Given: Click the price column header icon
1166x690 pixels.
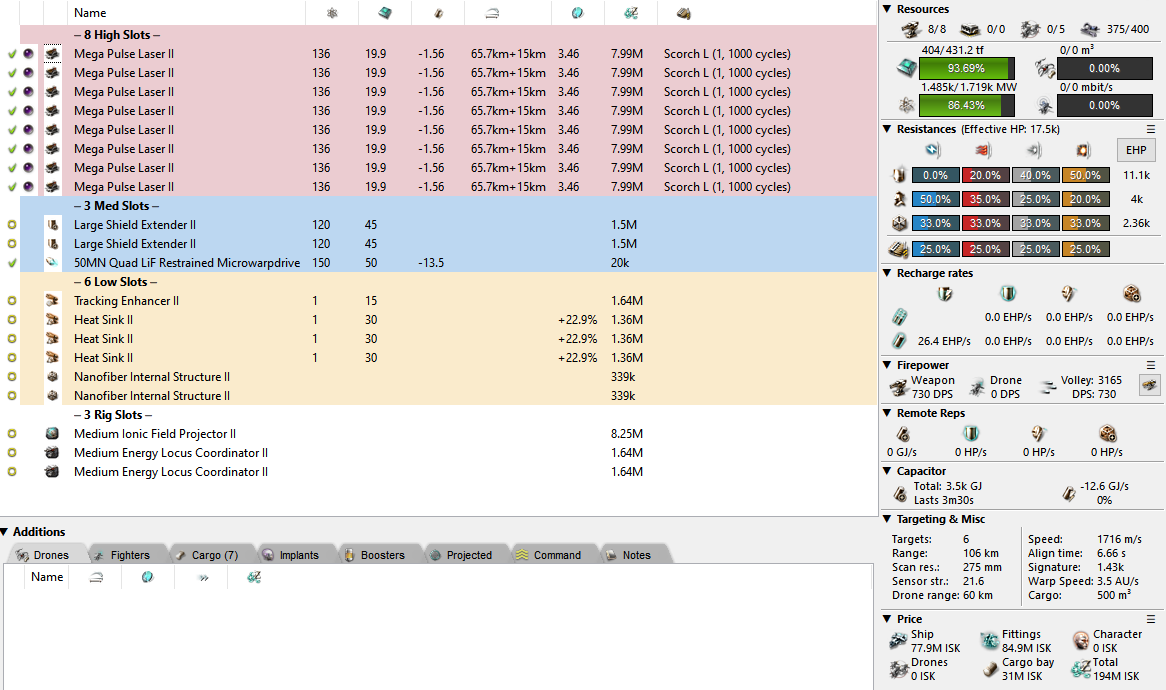Looking at the screenshot, I should pyautogui.click(x=630, y=13).
